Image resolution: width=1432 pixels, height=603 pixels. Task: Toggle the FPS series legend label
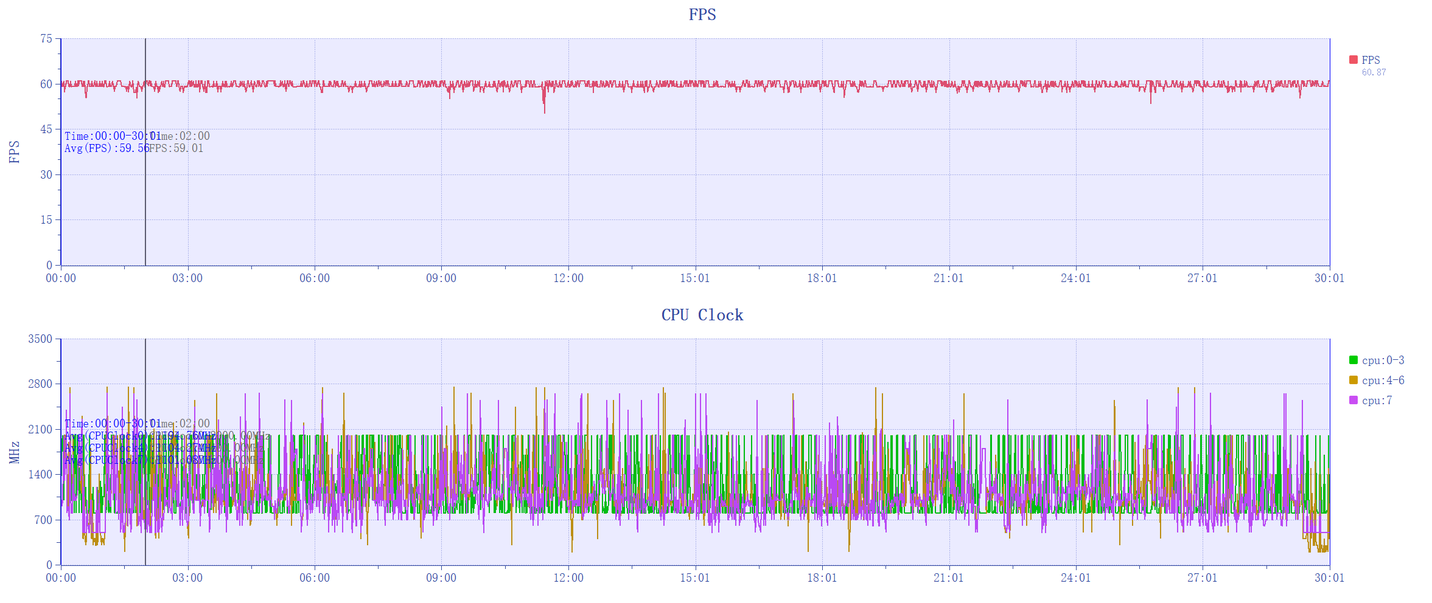point(1370,60)
